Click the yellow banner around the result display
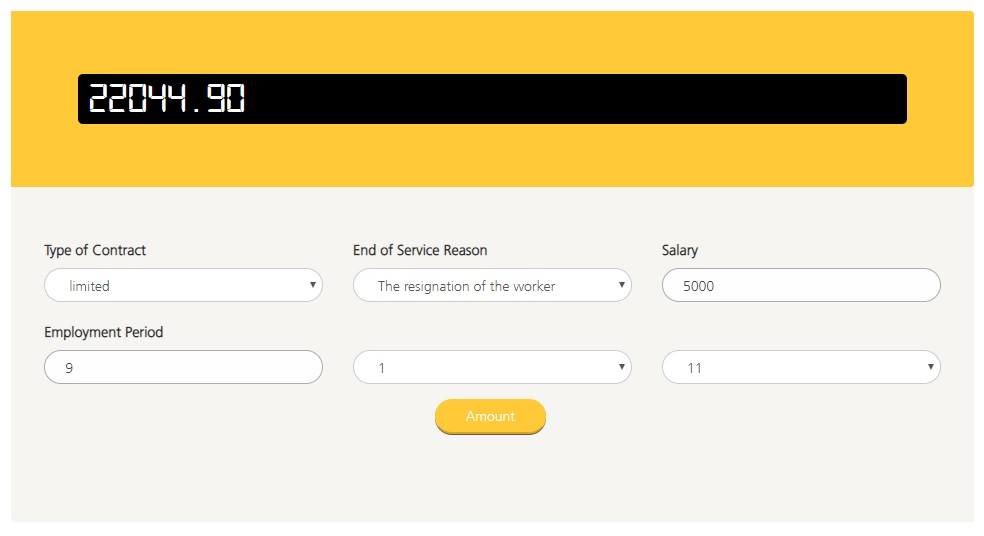 click(x=492, y=157)
